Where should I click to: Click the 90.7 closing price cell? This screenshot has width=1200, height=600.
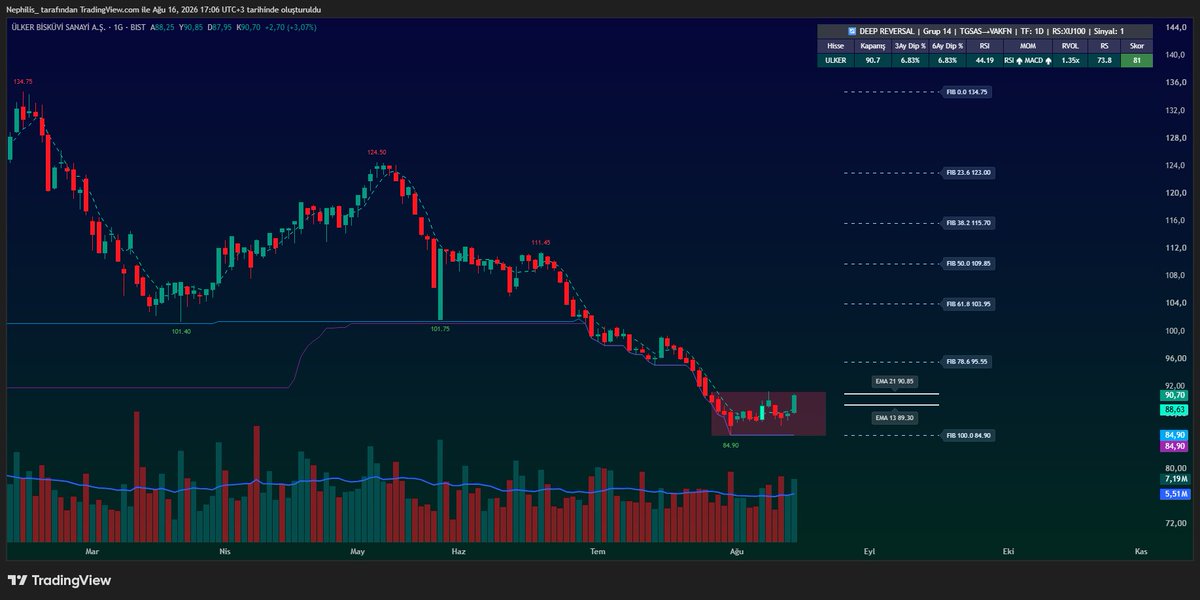point(873,60)
